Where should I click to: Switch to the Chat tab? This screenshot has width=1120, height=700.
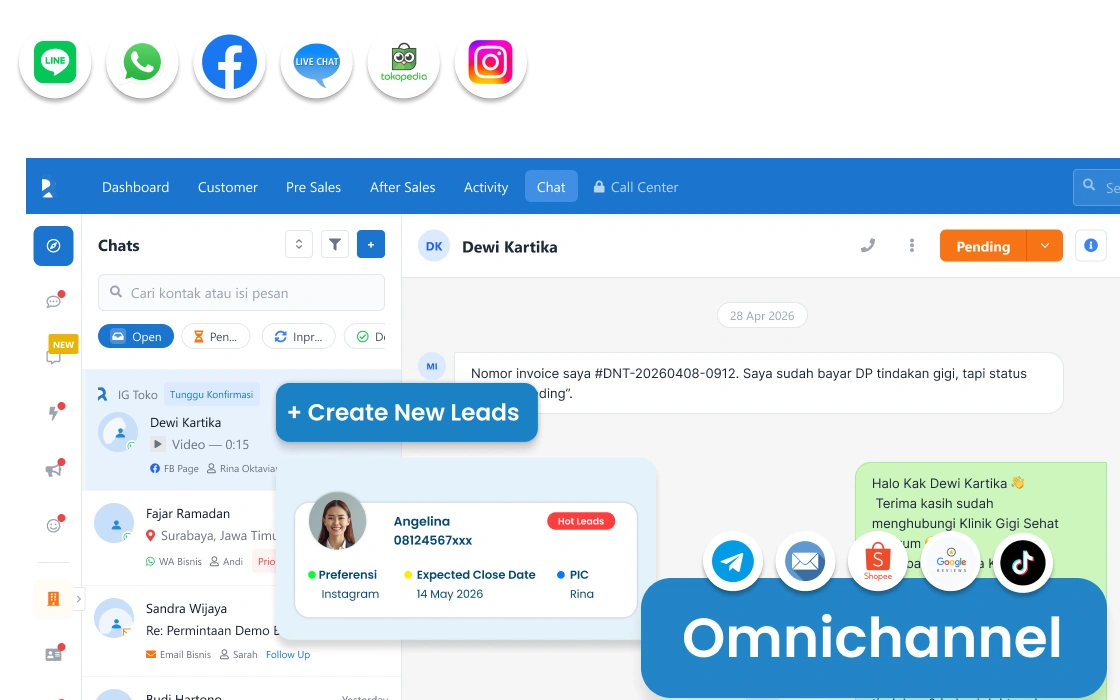[551, 186]
